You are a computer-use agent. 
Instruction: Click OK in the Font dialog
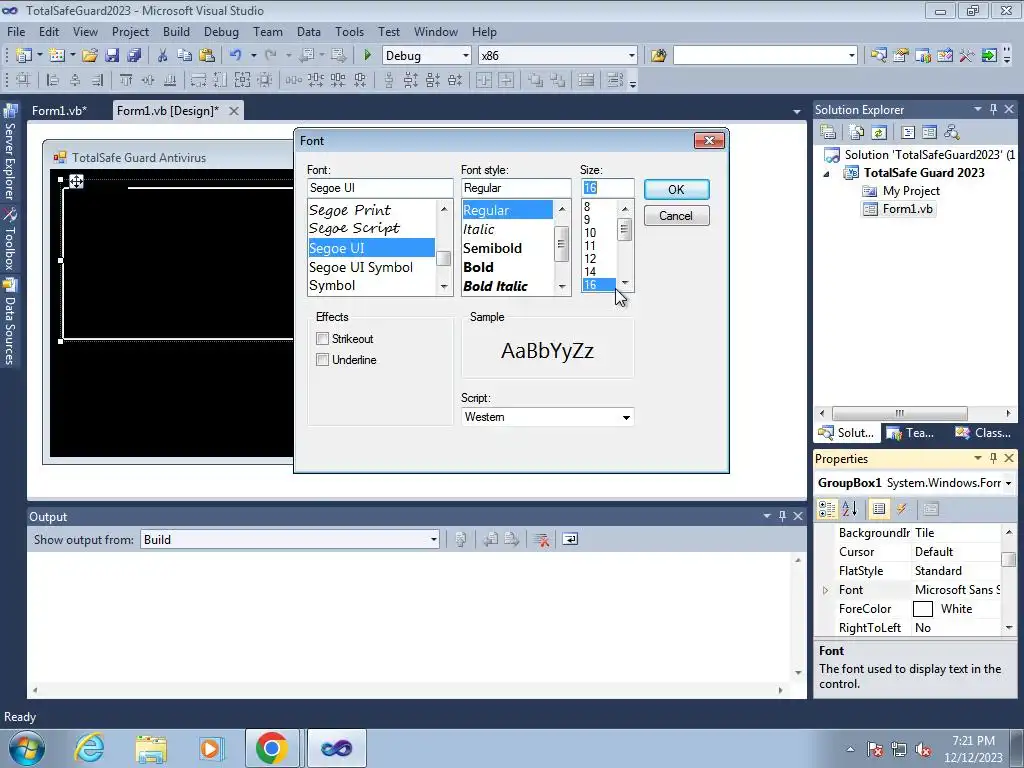(676, 189)
